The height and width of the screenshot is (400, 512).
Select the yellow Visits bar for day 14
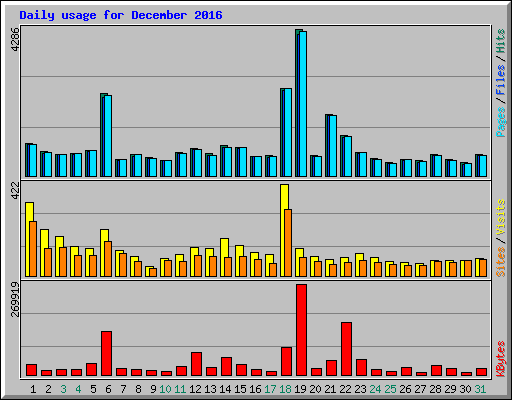click(x=223, y=257)
